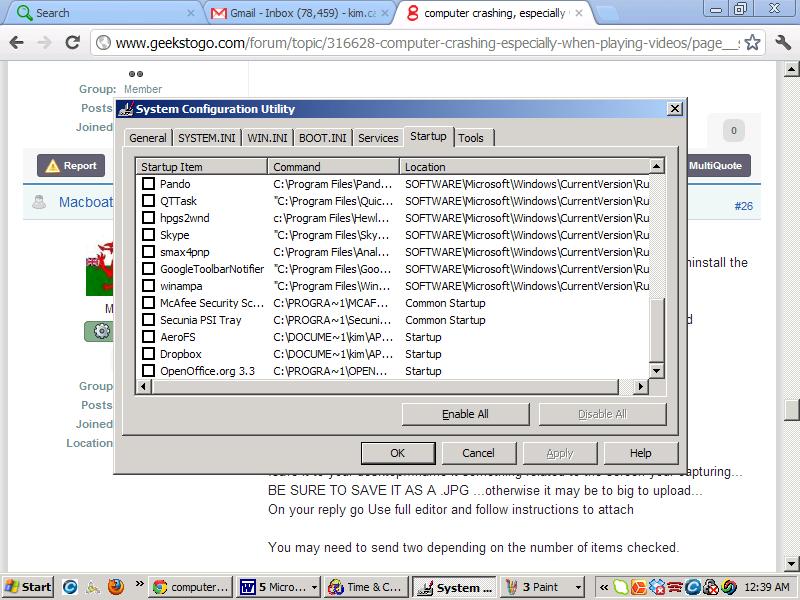Check the McAfee Security Scan item
This screenshot has width=800, height=600.
click(148, 303)
